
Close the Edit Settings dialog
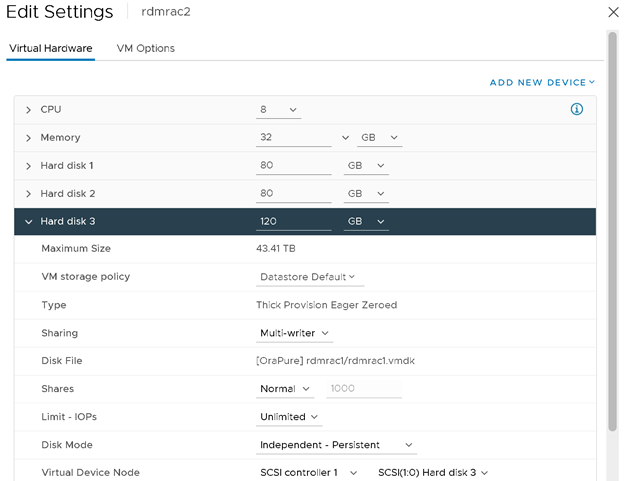[613, 12]
